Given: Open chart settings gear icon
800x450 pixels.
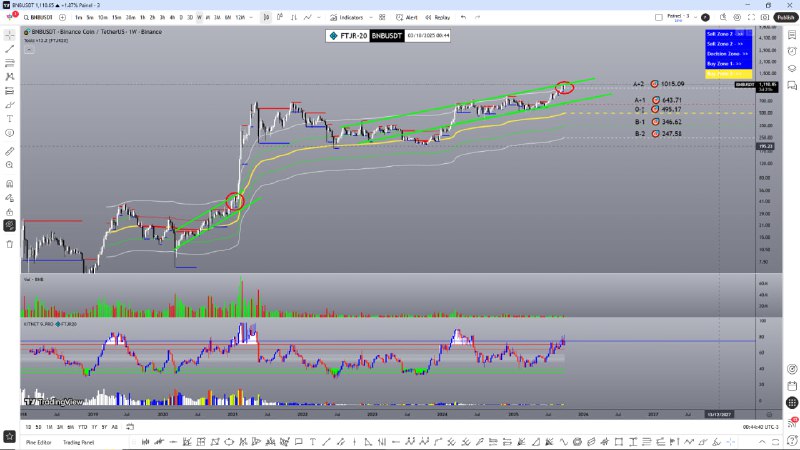Looking at the screenshot, I should (738, 17).
